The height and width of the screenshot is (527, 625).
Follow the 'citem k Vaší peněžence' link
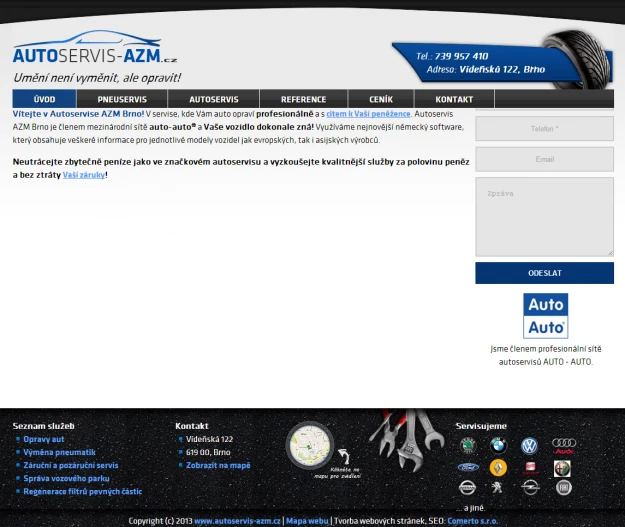[368, 114]
